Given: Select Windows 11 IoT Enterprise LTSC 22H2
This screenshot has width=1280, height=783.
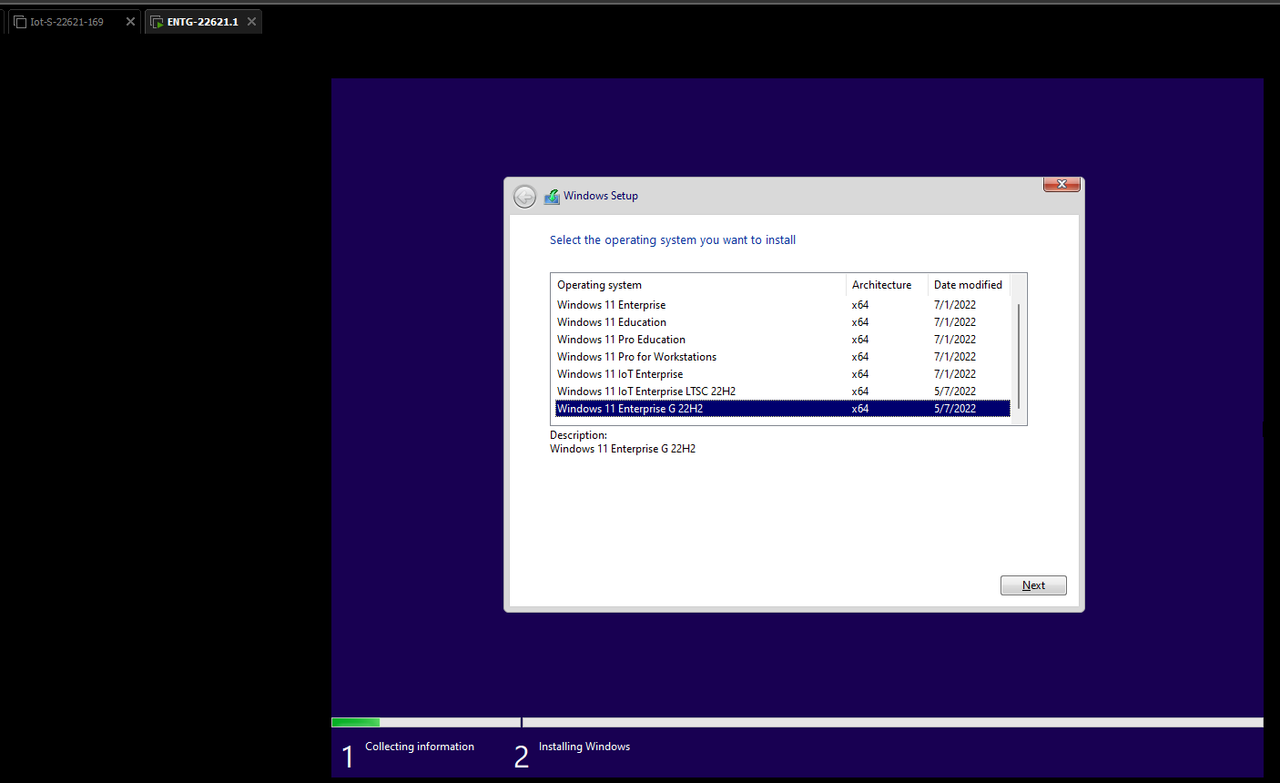Looking at the screenshot, I should coord(782,391).
